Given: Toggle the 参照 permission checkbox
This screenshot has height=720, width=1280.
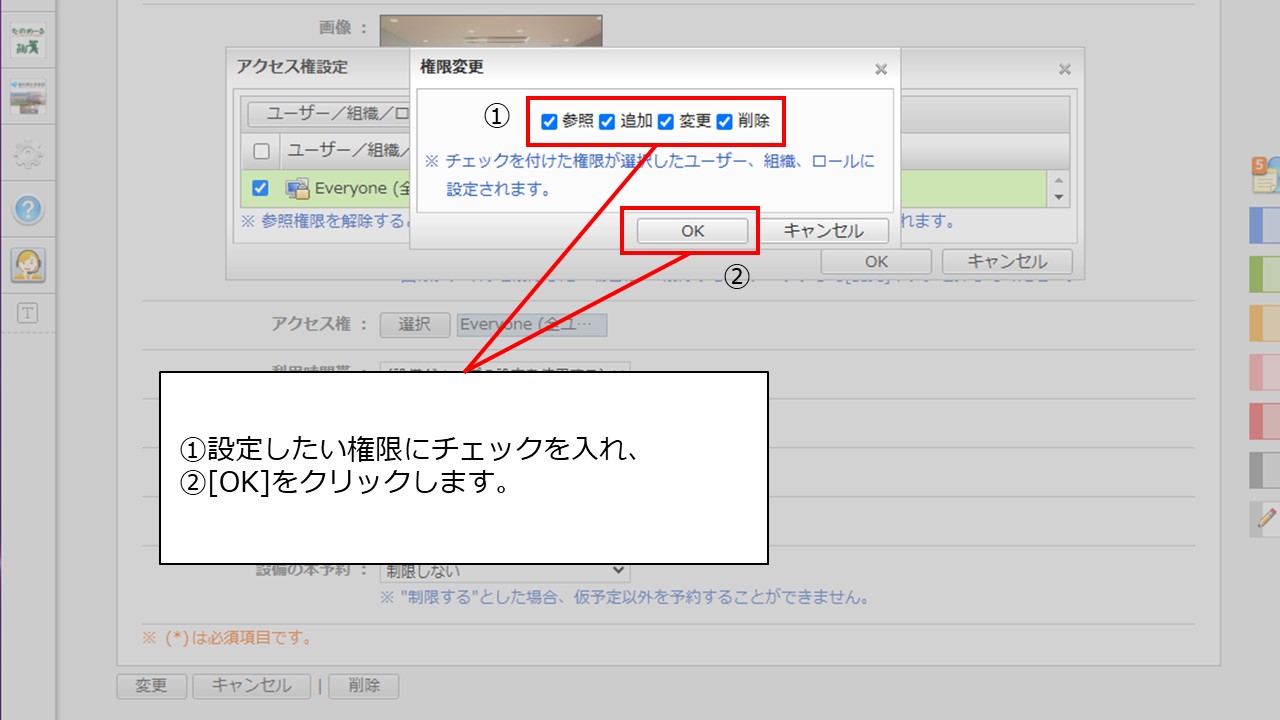Looking at the screenshot, I should click(x=549, y=122).
